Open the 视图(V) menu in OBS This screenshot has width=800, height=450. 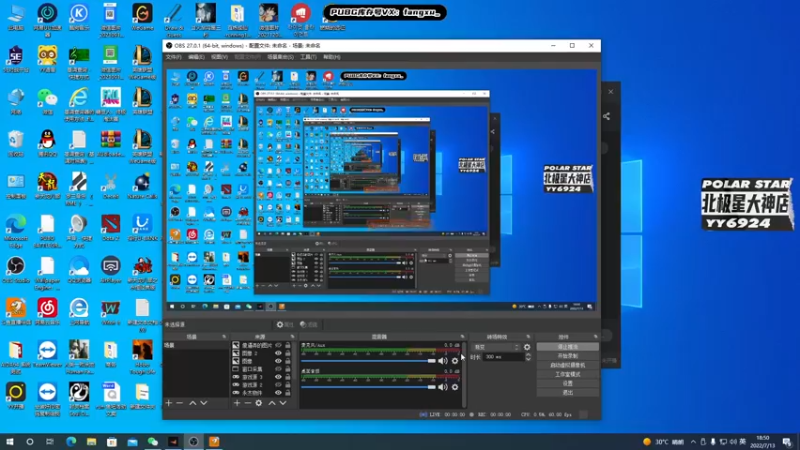coord(219,57)
